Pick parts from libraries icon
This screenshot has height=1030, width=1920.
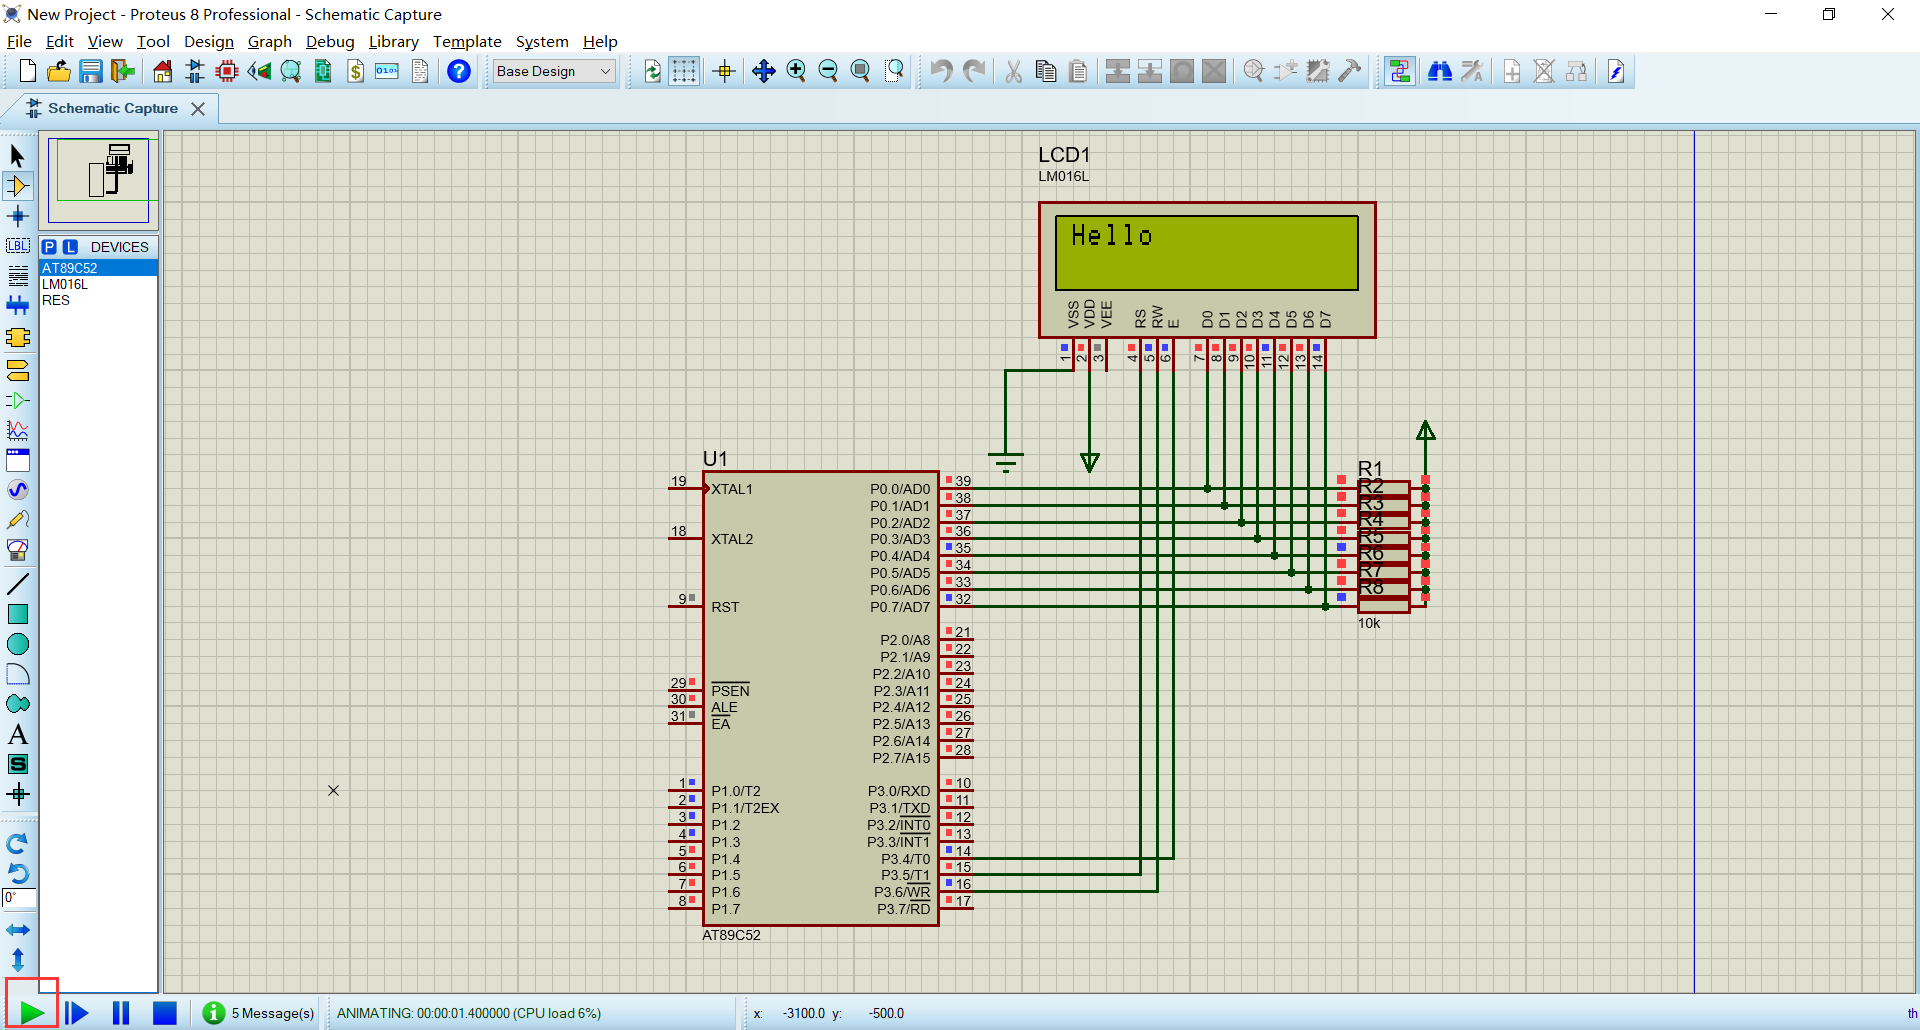pyautogui.click(x=1254, y=71)
